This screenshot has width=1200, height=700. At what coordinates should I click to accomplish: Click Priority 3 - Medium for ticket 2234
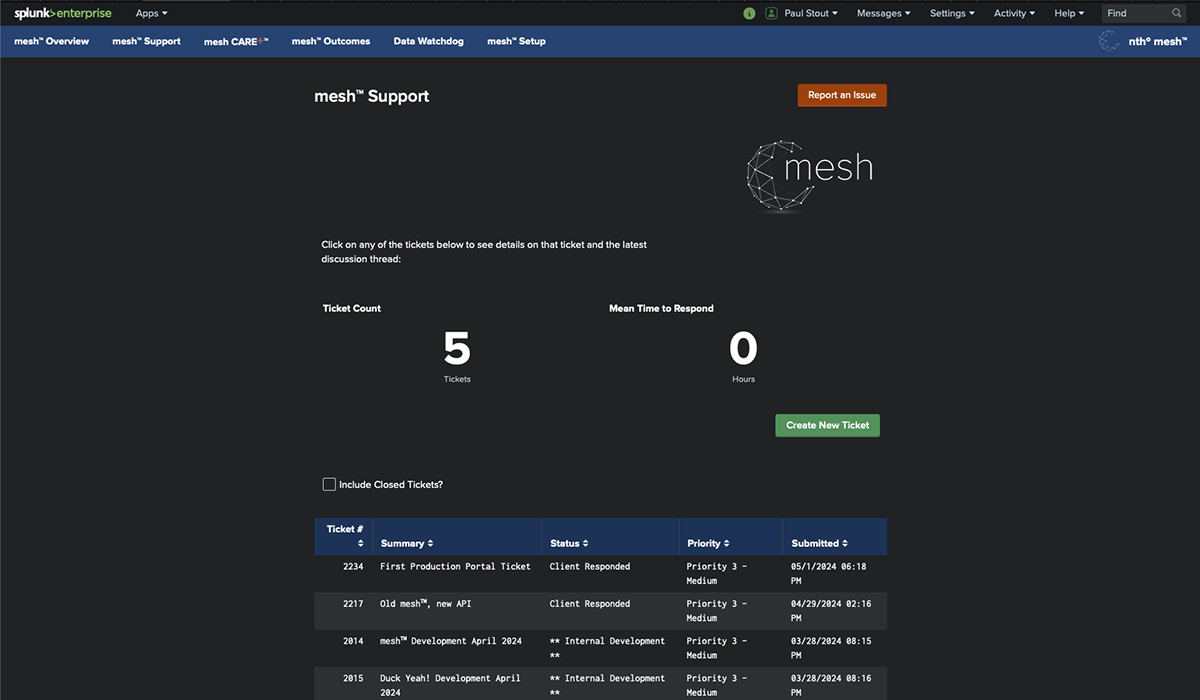(716, 574)
